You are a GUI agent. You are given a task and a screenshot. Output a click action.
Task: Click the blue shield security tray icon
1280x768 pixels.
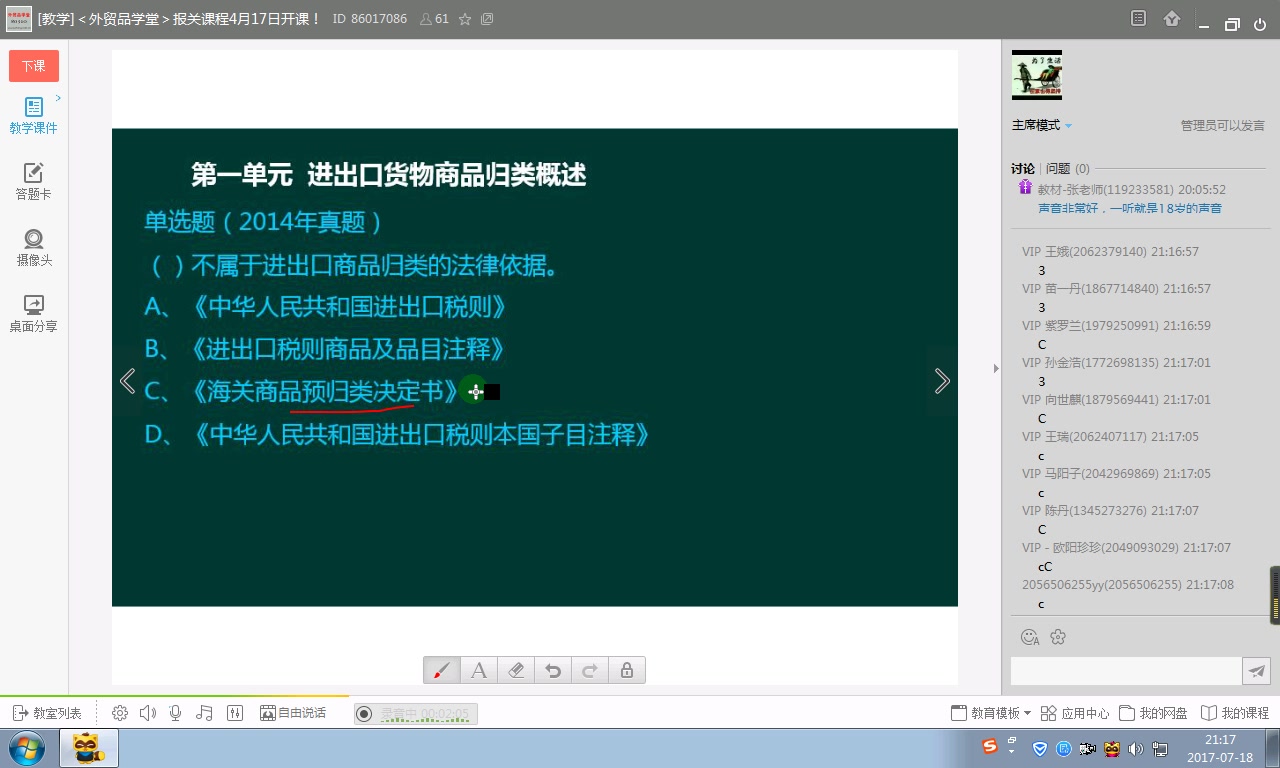click(x=1040, y=749)
